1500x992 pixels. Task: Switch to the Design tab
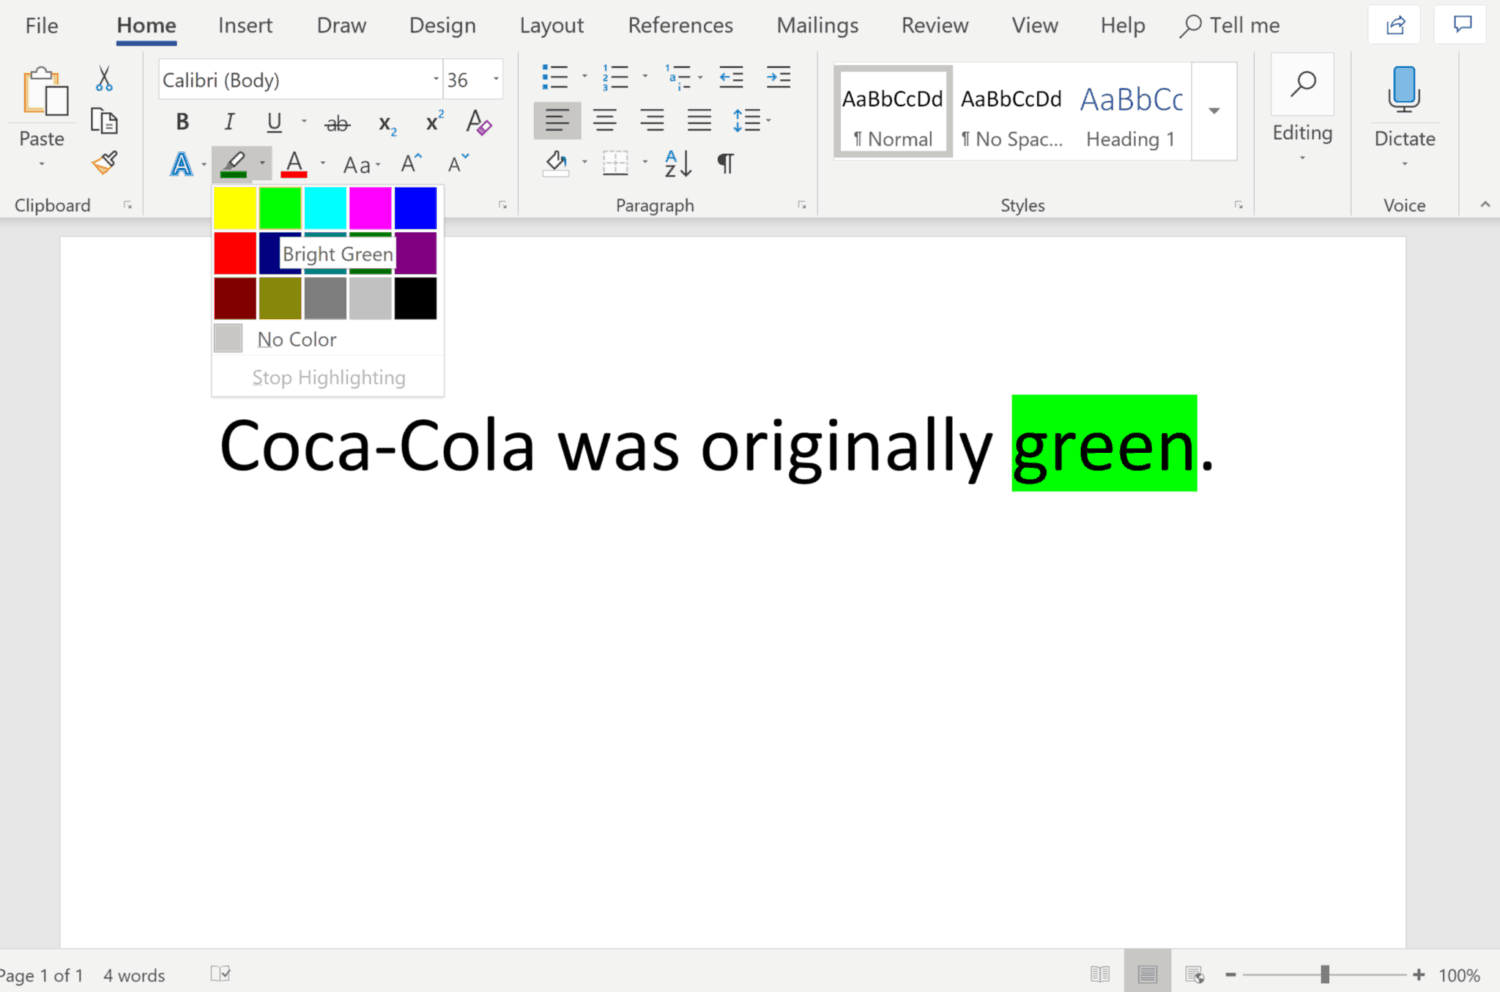coord(442,25)
